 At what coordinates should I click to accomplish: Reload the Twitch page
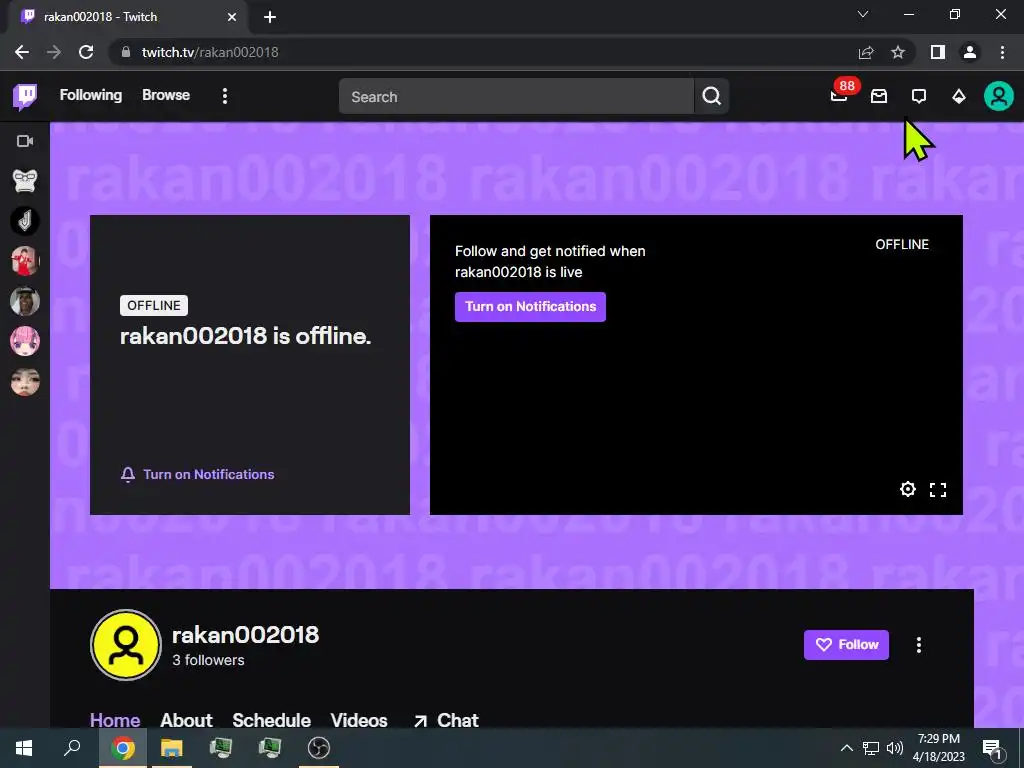click(x=86, y=52)
